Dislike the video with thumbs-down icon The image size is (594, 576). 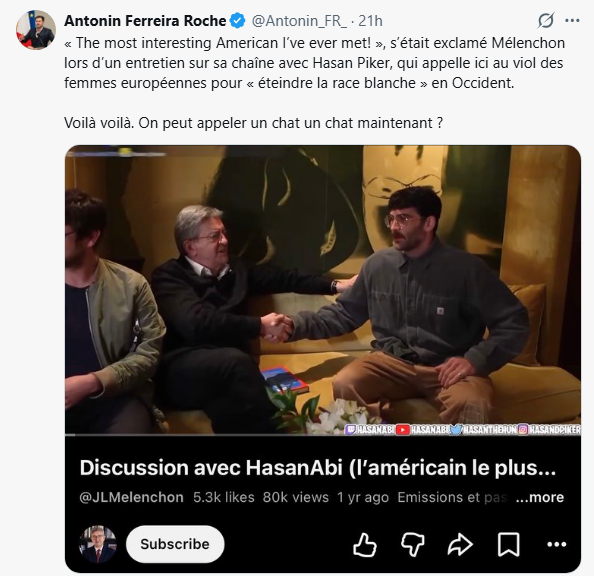[x=413, y=545]
